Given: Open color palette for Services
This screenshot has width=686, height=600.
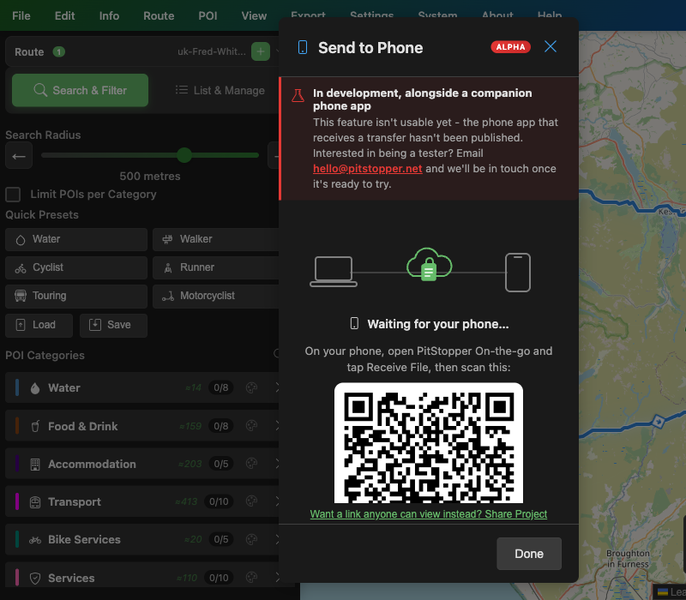Looking at the screenshot, I should (252, 578).
